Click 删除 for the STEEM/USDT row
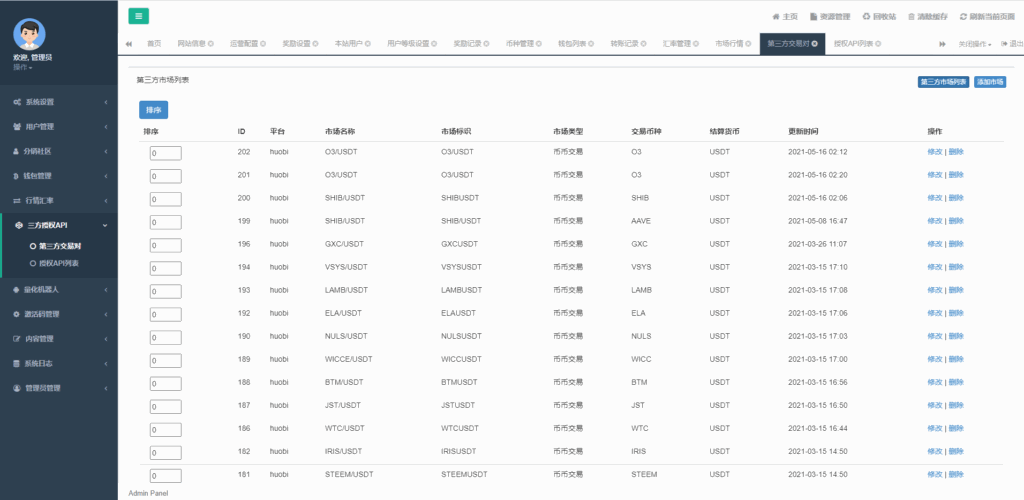The image size is (1024, 500). 955,475
